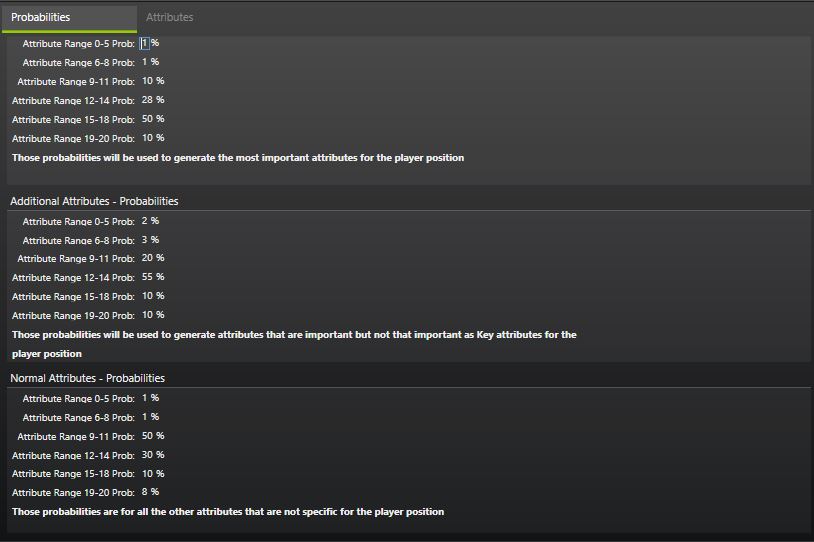Select the Probabilities tab

coord(41,17)
